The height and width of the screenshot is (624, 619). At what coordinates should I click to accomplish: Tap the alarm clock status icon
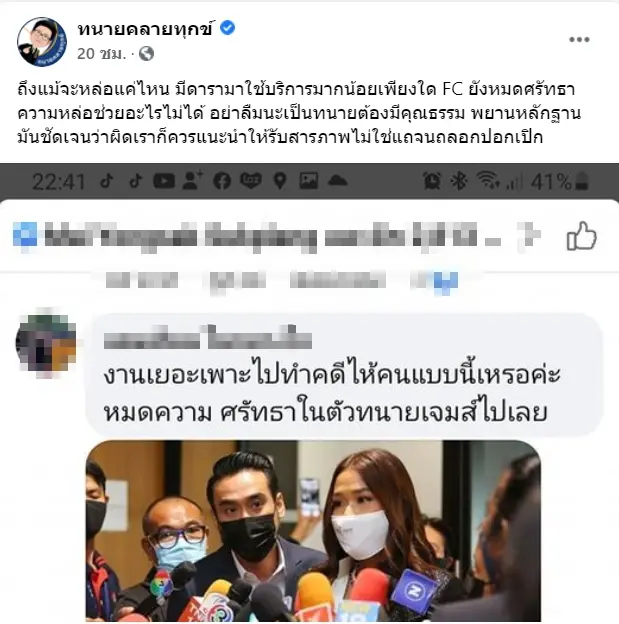click(432, 181)
